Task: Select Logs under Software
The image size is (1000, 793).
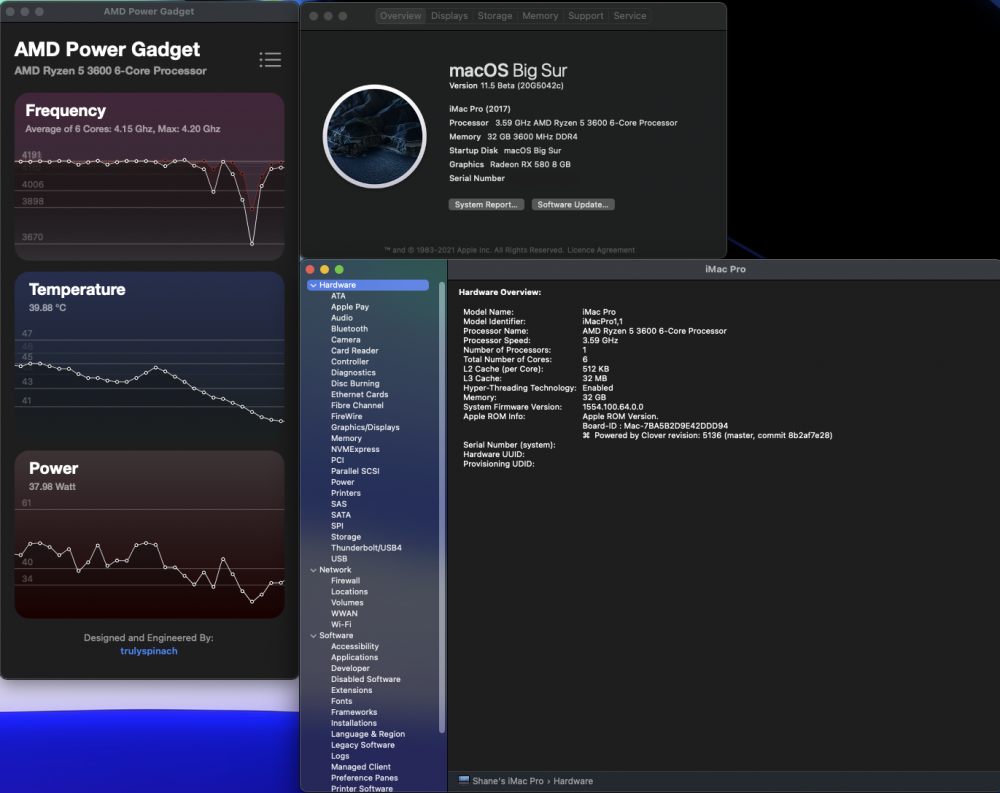Action: coord(340,756)
